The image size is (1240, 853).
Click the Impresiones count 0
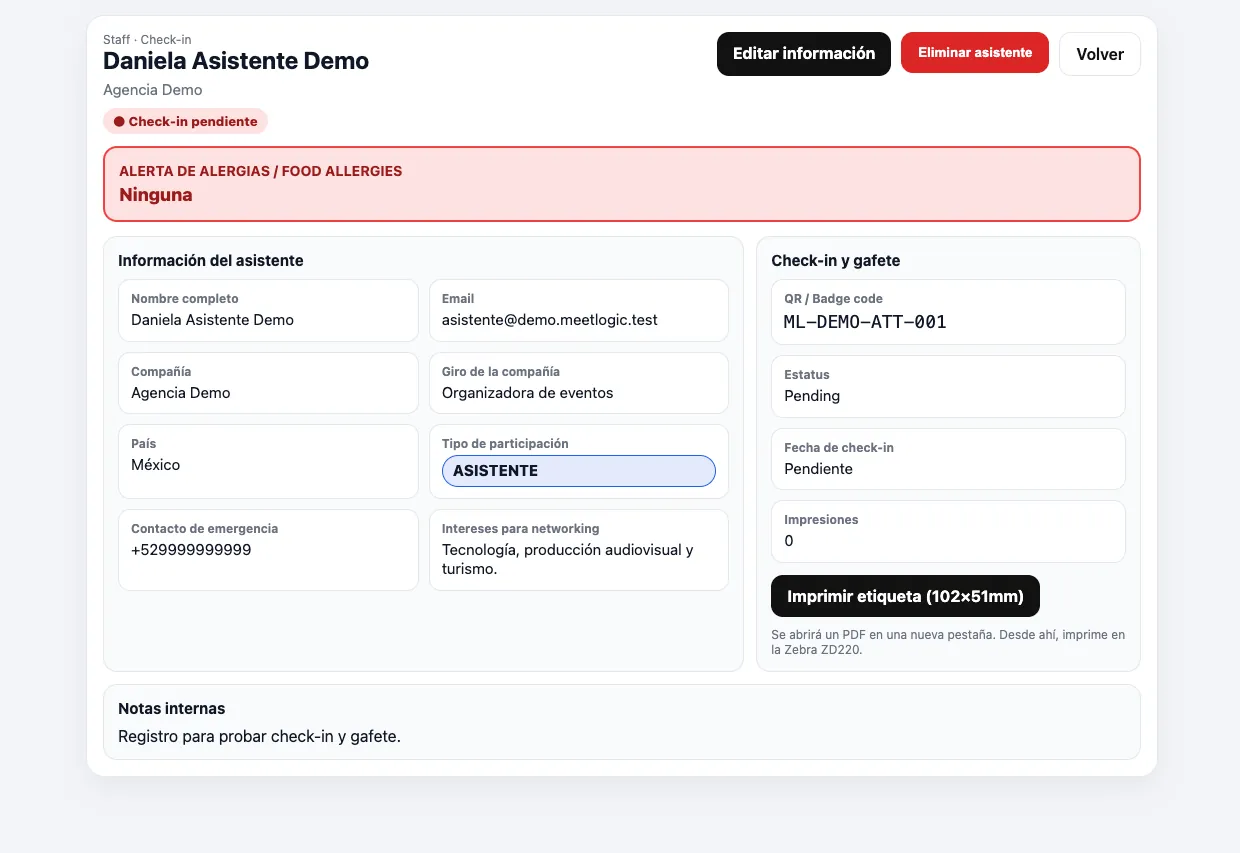(x=789, y=541)
